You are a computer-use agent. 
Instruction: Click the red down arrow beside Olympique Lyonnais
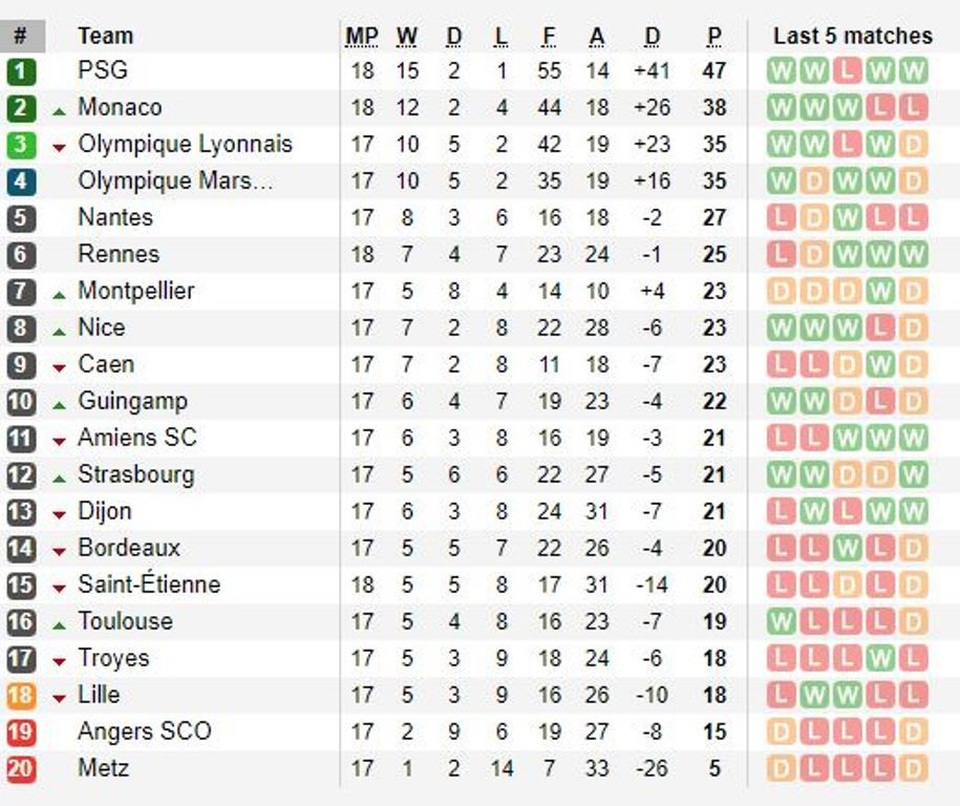pyautogui.click(x=59, y=147)
